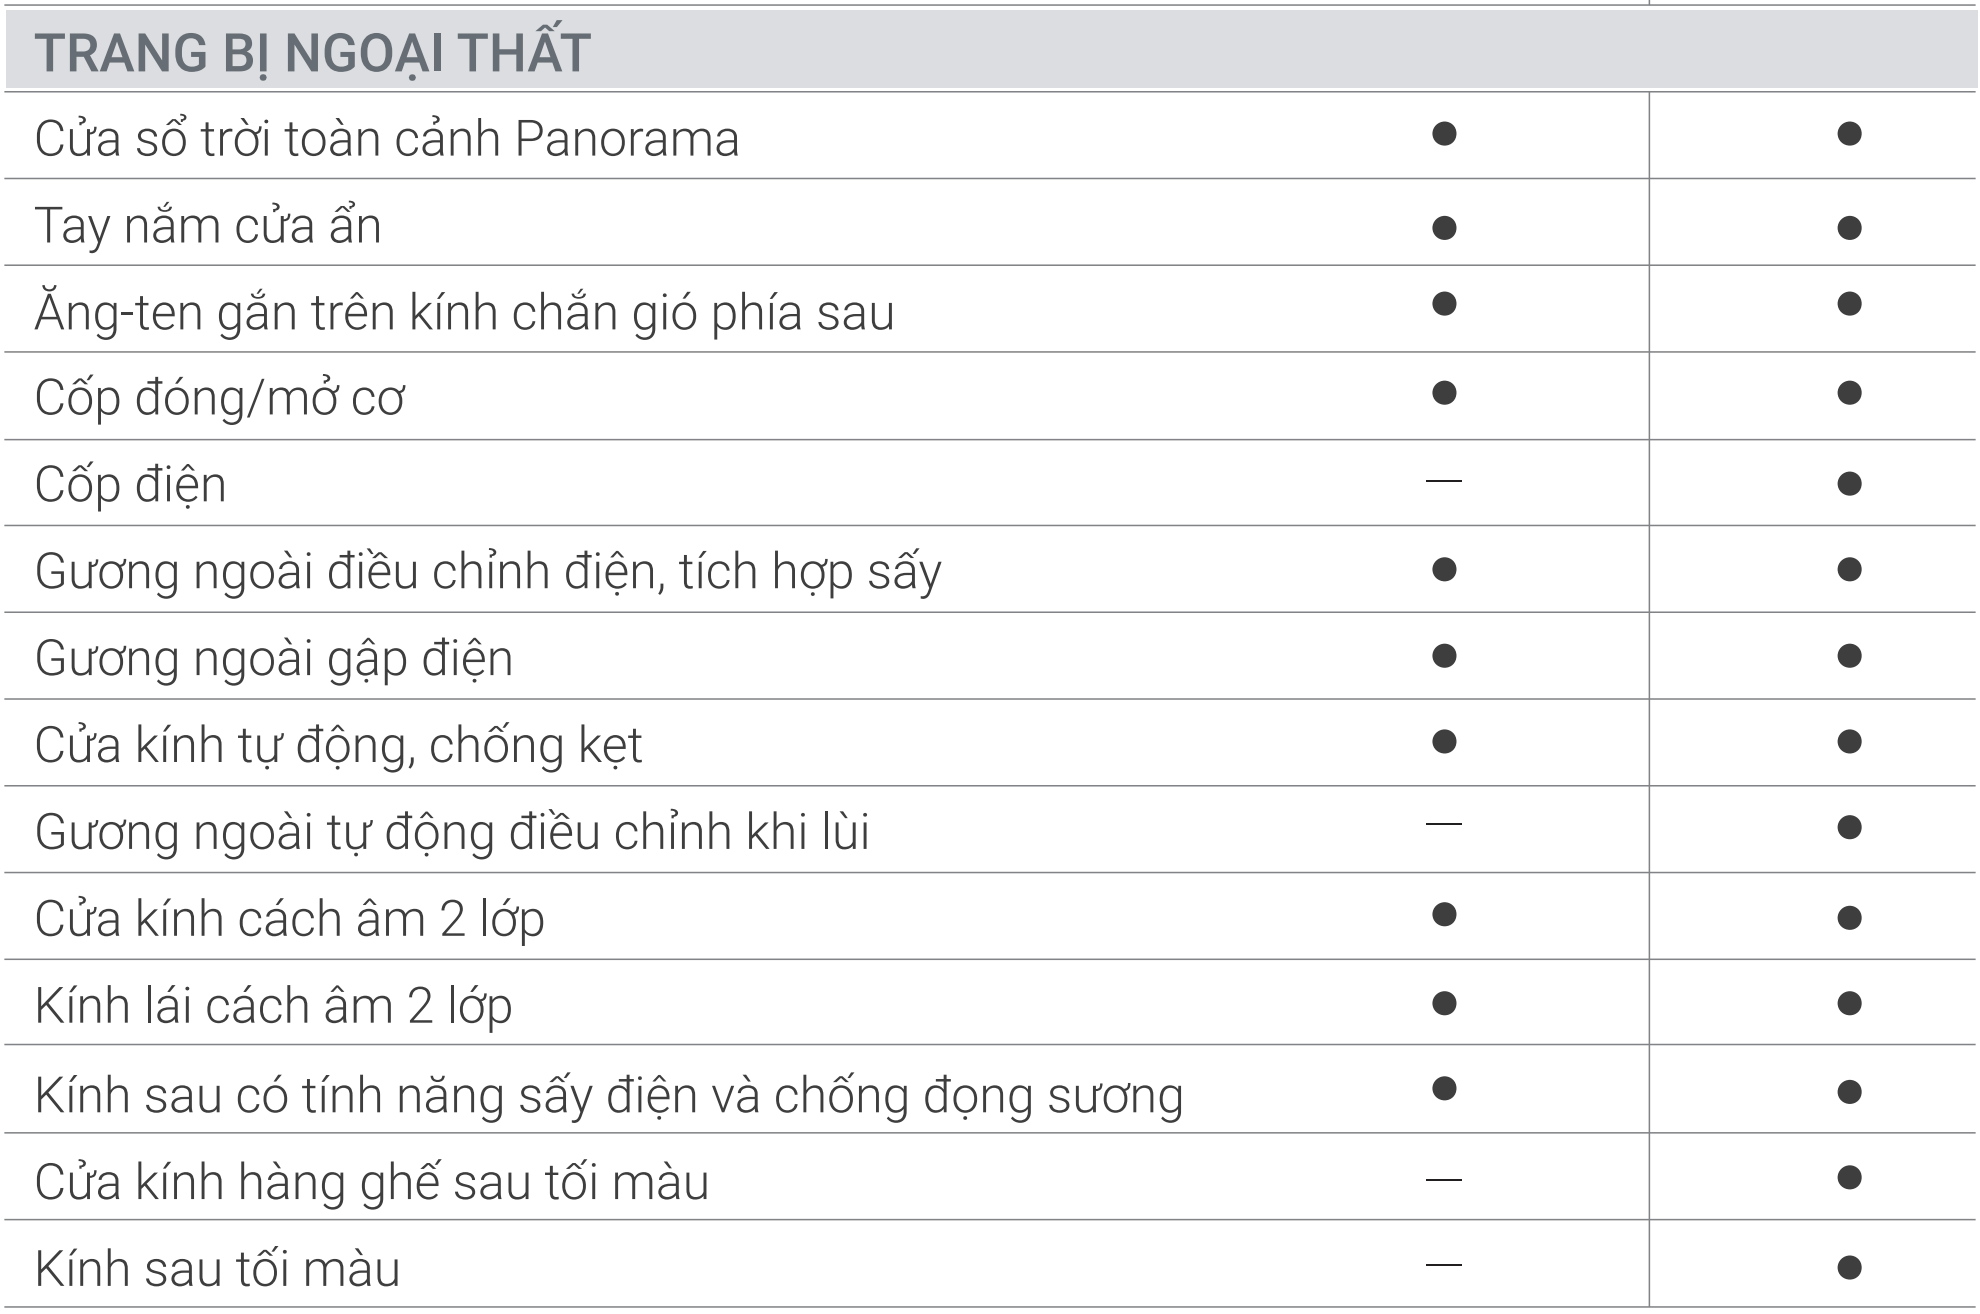The width and height of the screenshot is (1980, 1314).
Task: Click the "Cốp điện" row label
Action: 130,486
